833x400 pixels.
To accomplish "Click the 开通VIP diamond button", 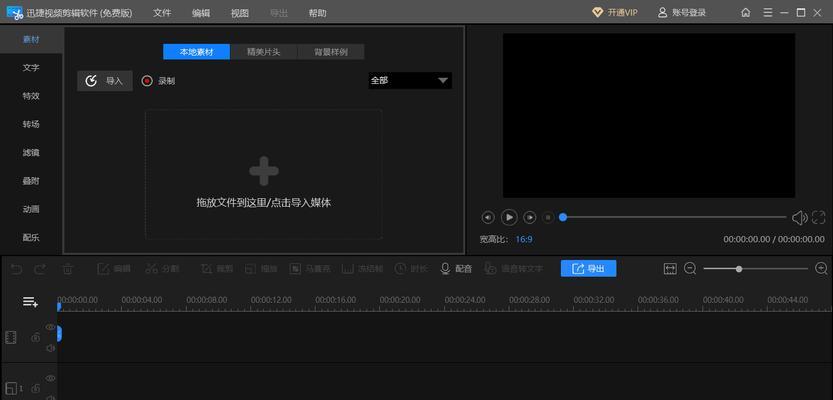I will coord(615,13).
